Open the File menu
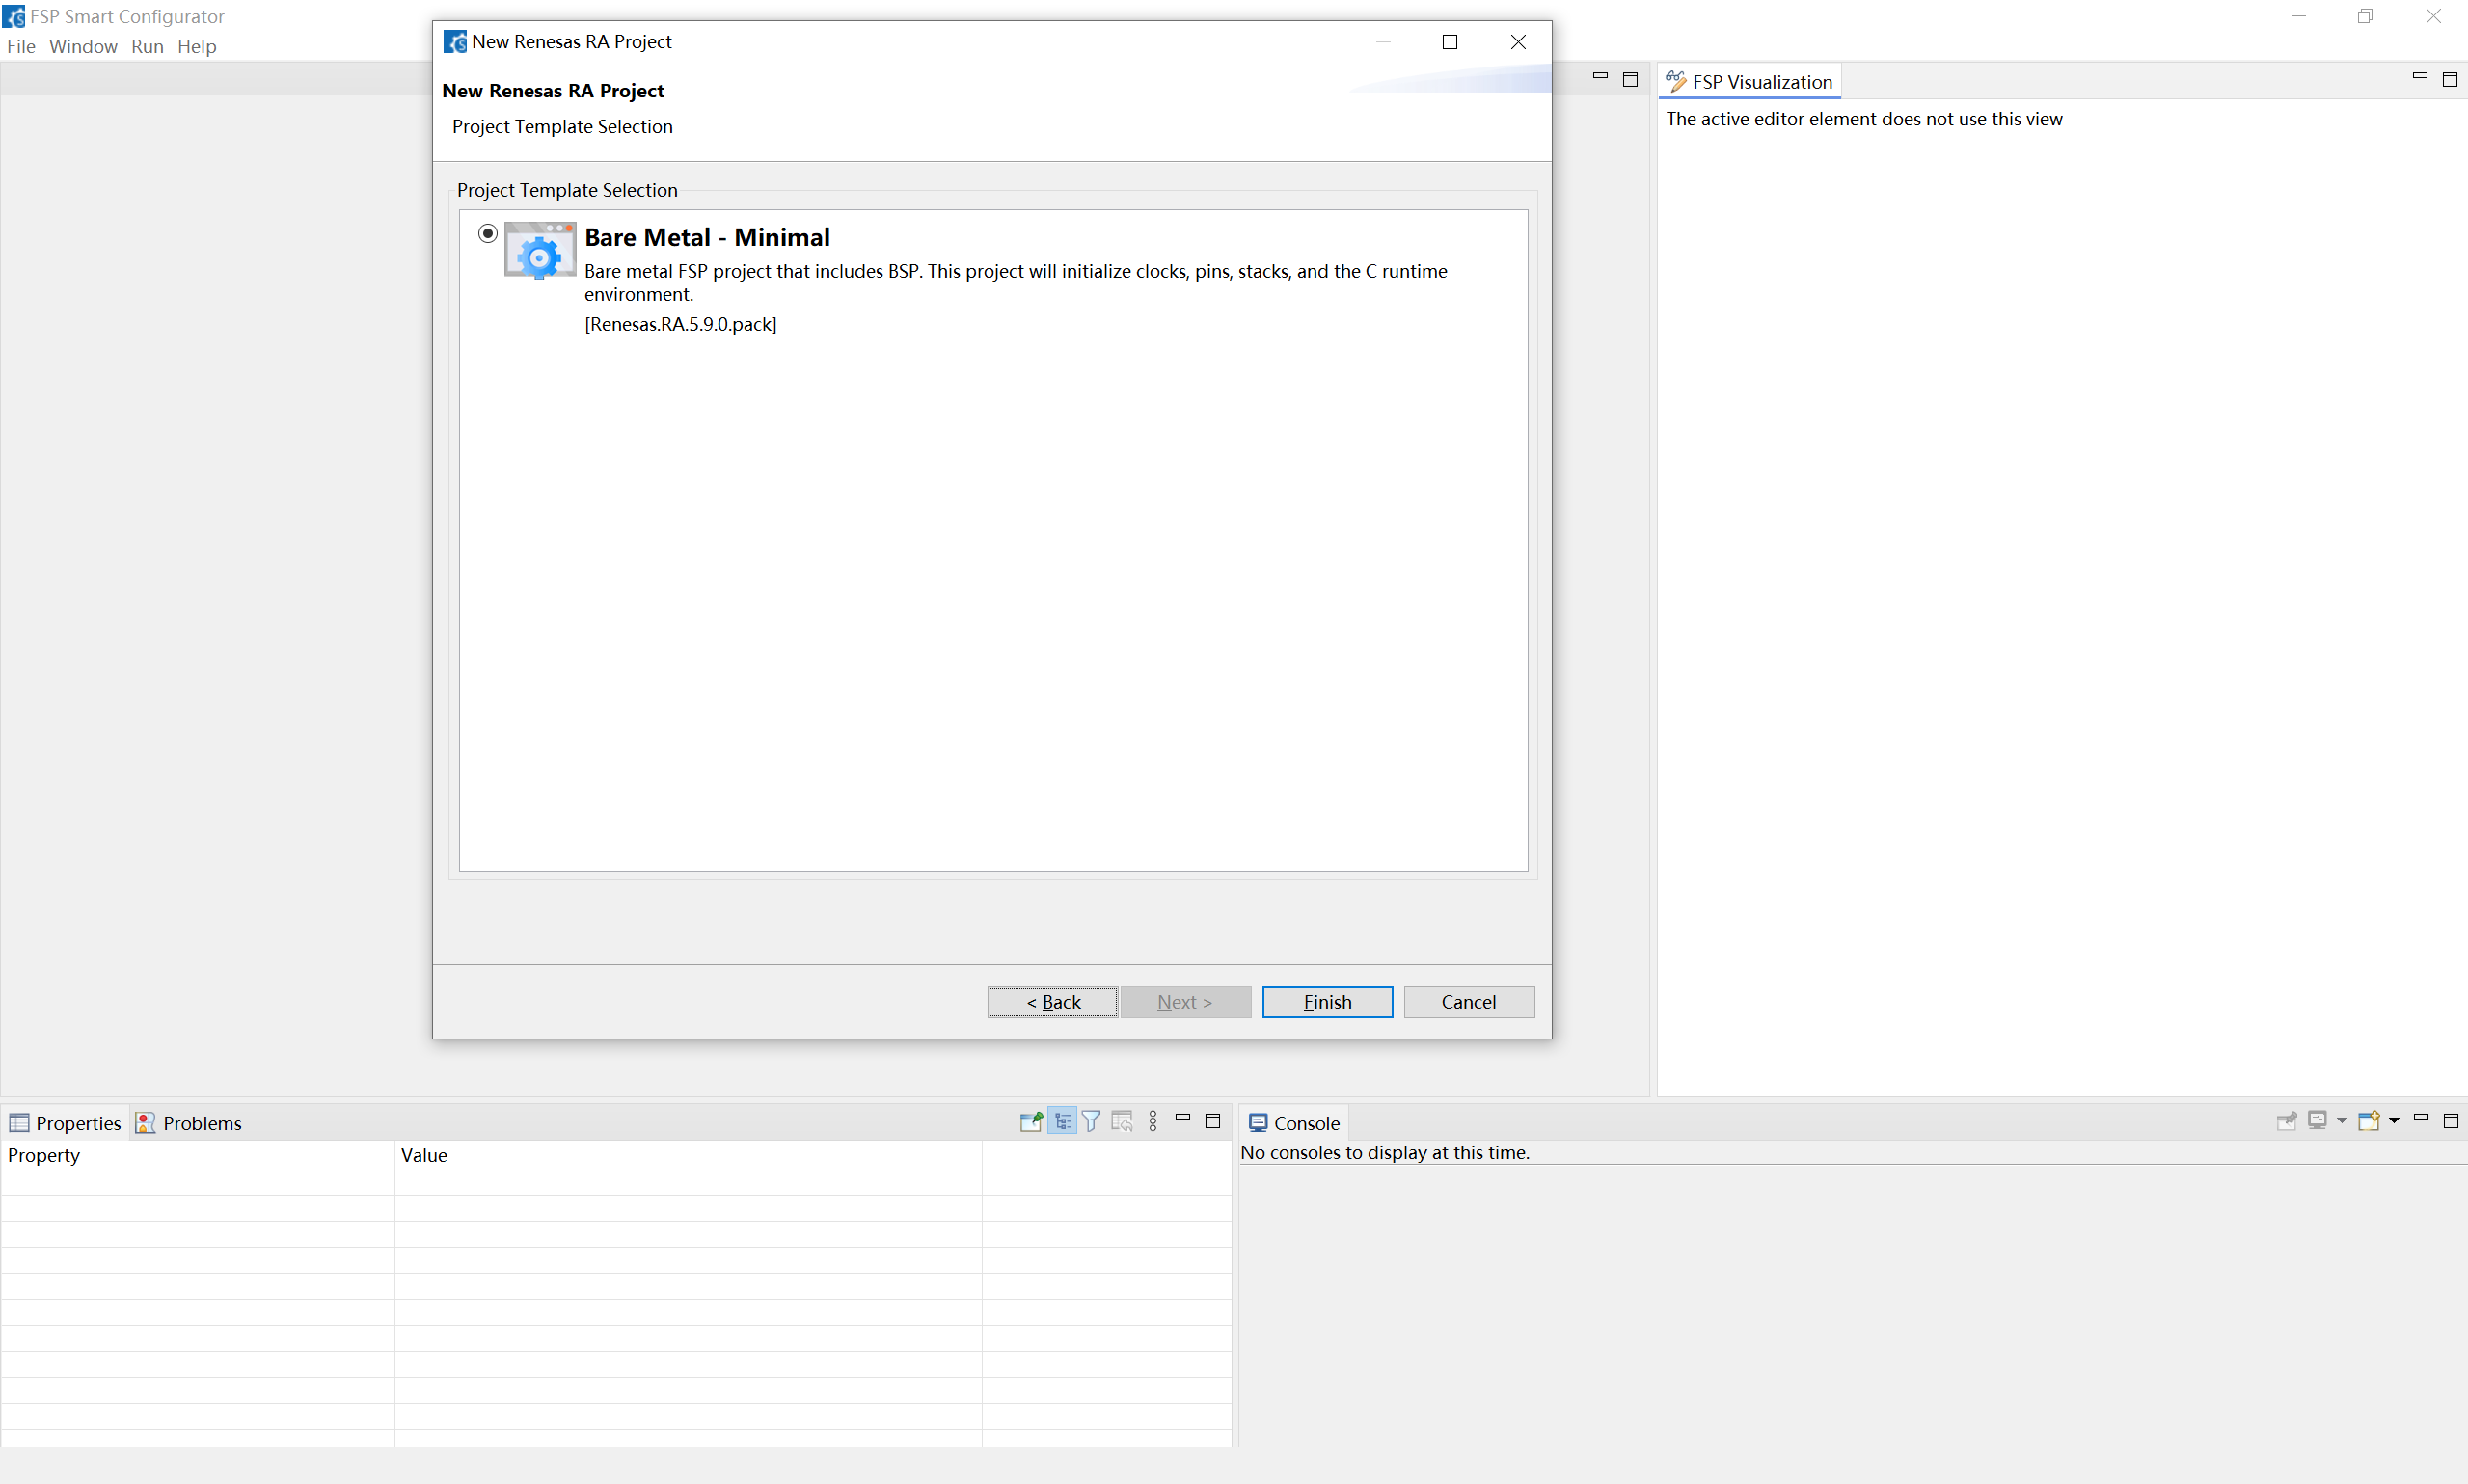Screen dimensions: 2468x1484 [21, 46]
